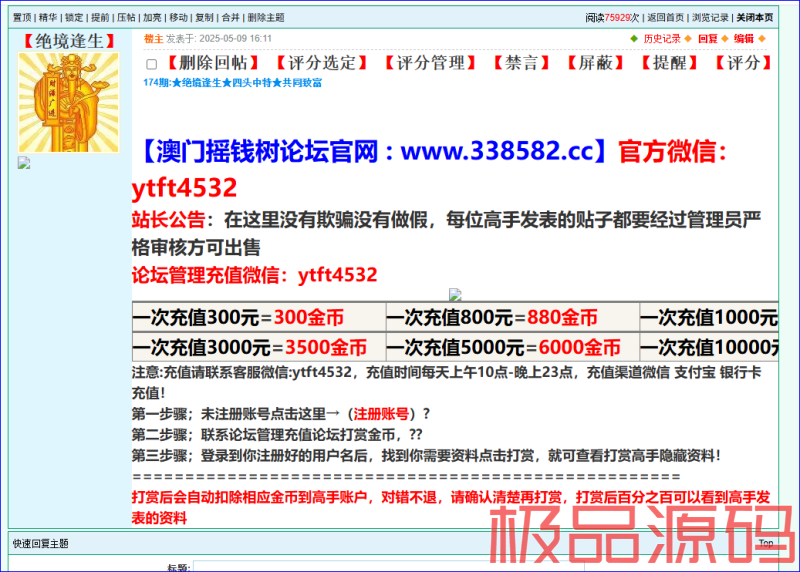Click the Top link to jump up

coord(765,543)
